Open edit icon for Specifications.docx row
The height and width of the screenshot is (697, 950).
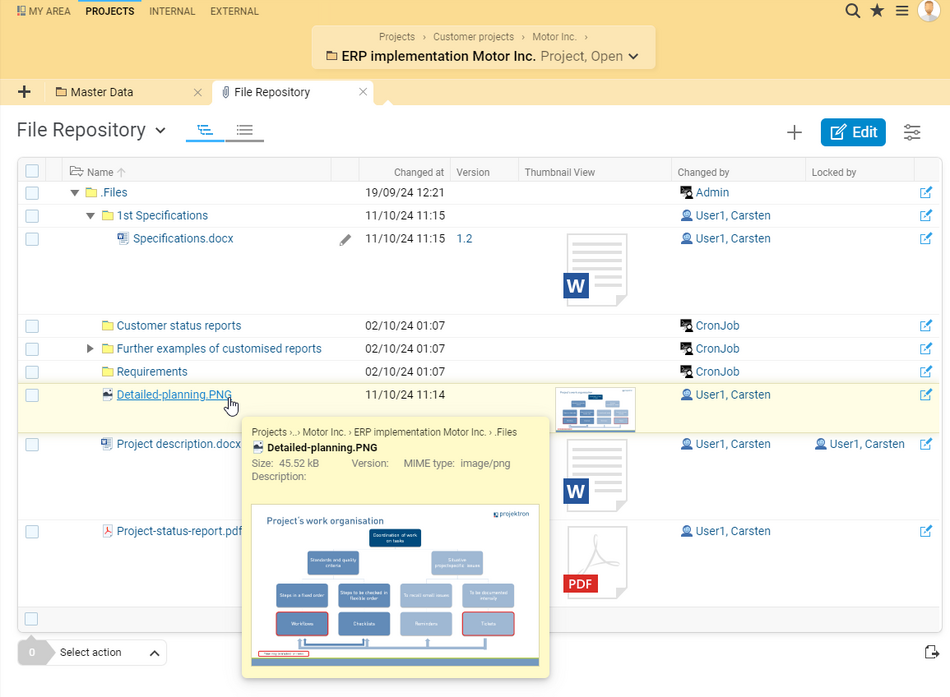pyautogui.click(x=925, y=239)
